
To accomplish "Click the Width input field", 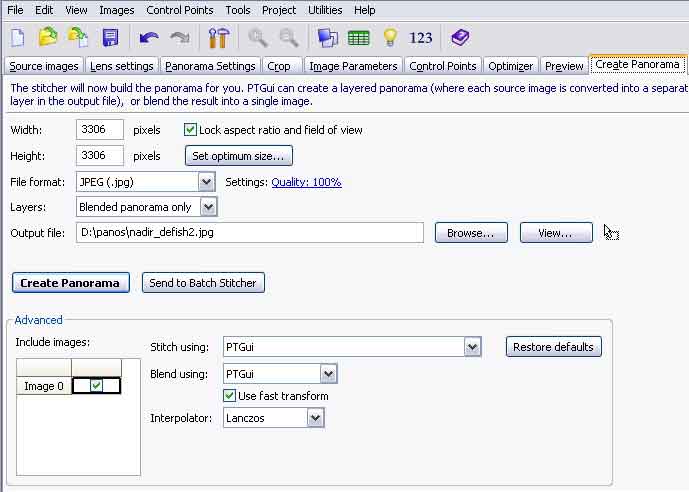I will 100,130.
